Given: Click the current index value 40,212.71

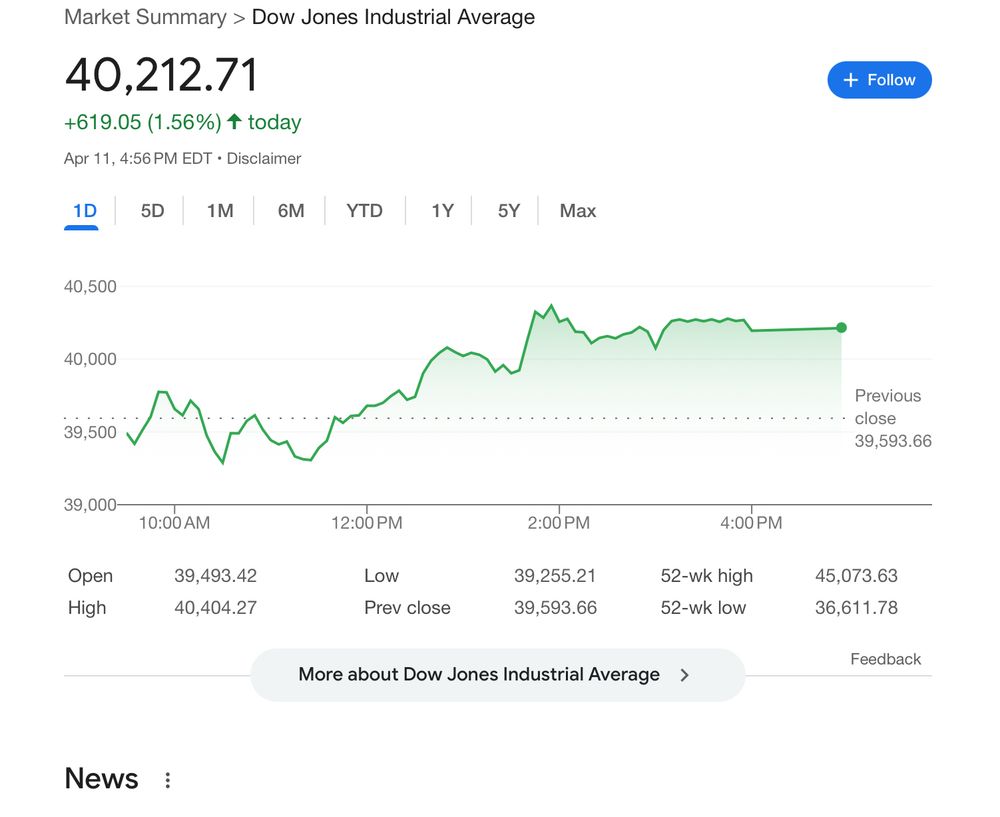Looking at the screenshot, I should coord(161,75).
